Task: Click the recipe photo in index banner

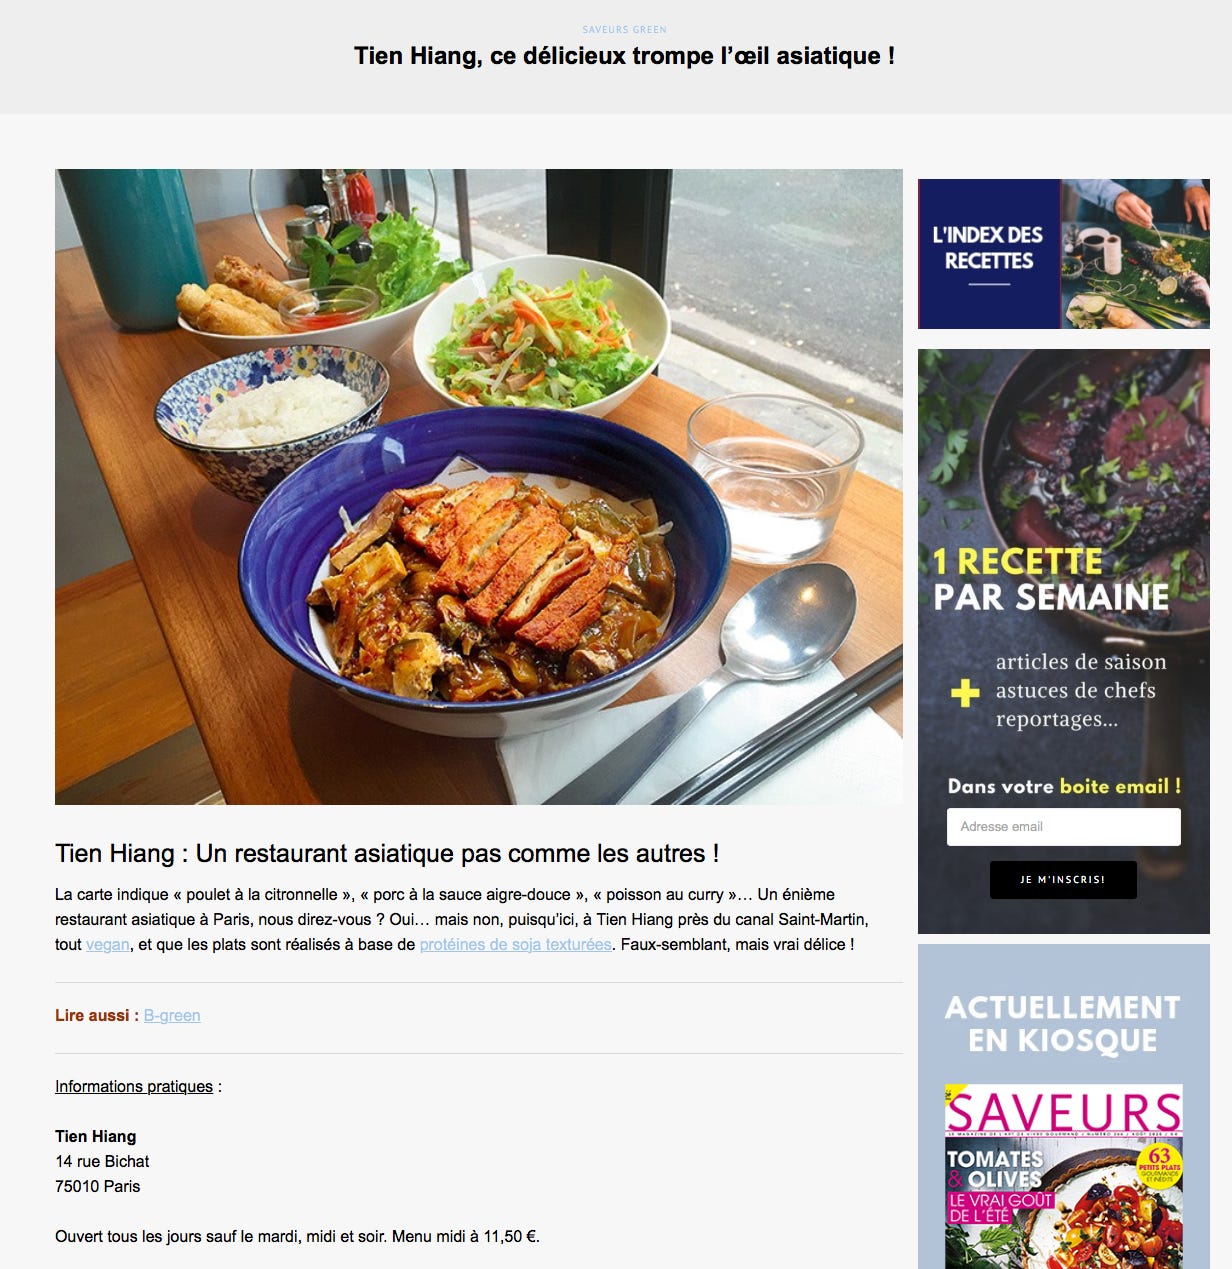Action: 1135,254
